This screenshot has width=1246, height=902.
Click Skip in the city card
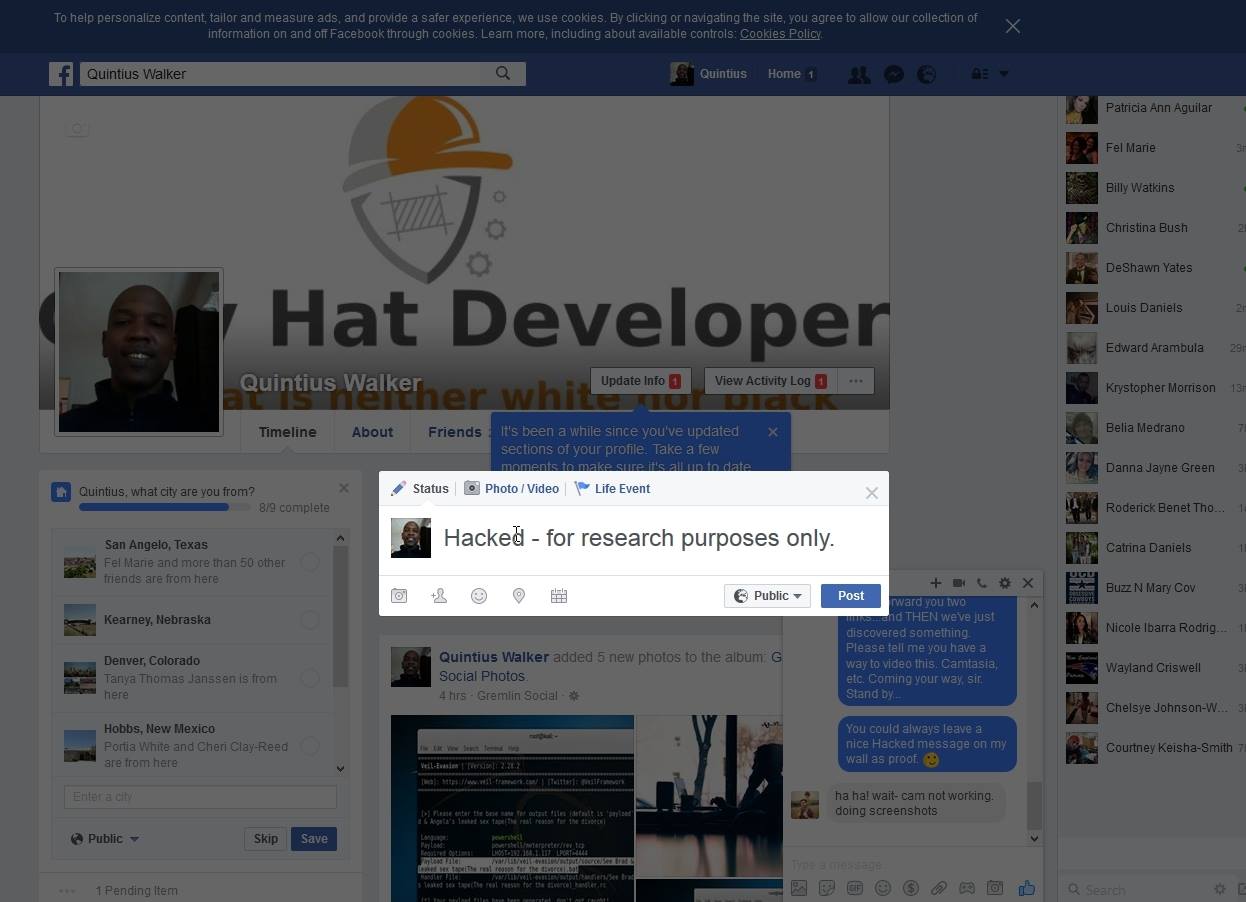coord(265,839)
